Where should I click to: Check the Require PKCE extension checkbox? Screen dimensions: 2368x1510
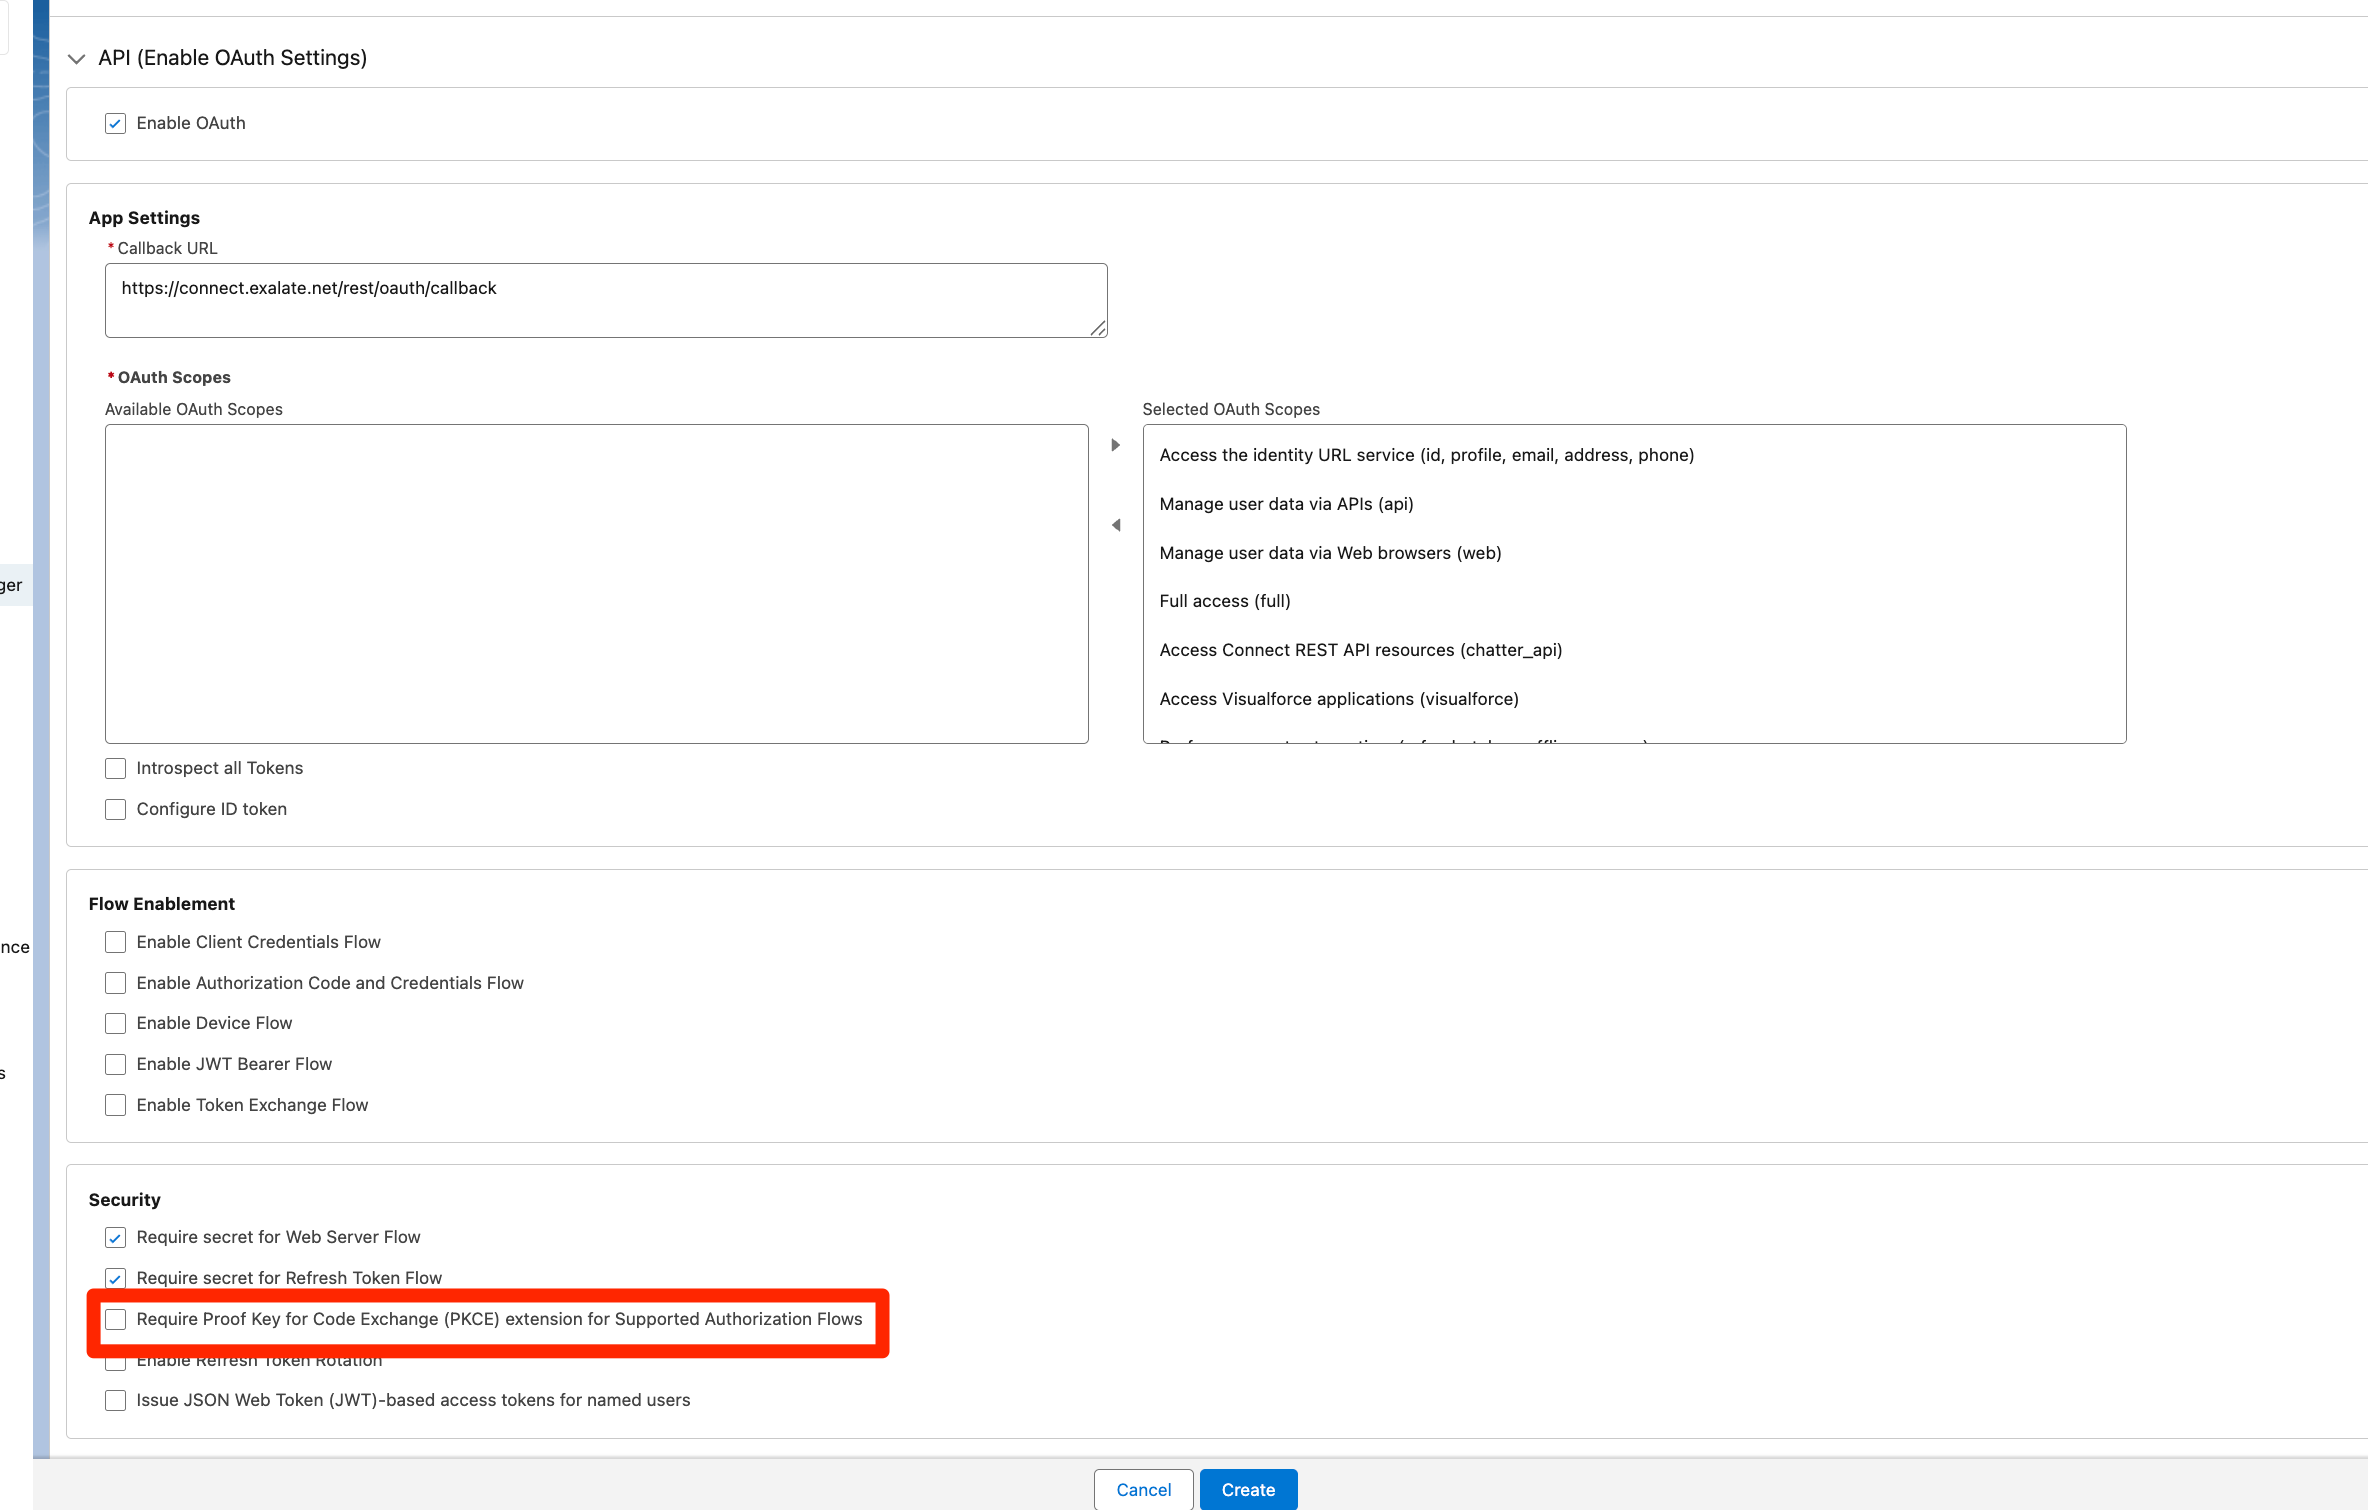coord(115,1319)
